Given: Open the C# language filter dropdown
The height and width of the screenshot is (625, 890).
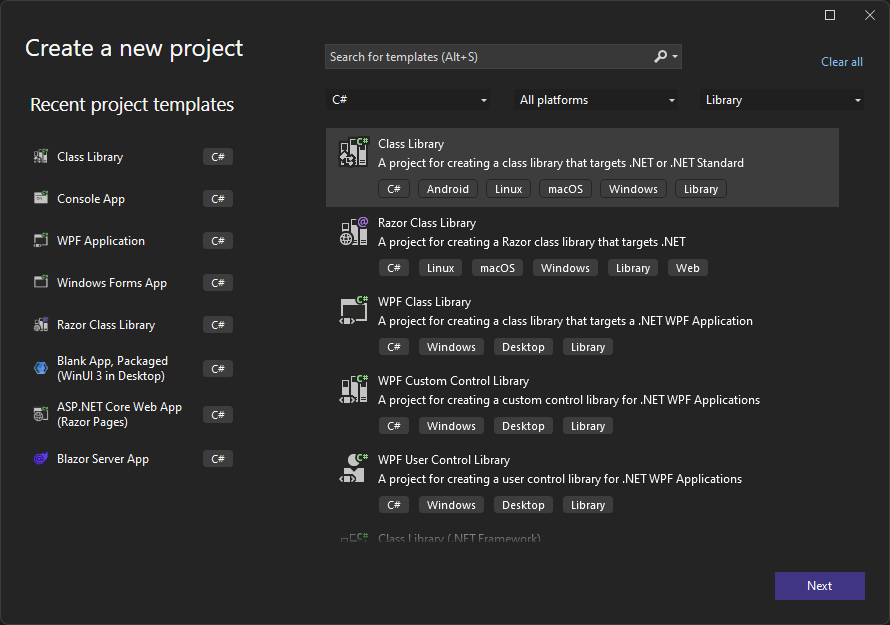Looking at the screenshot, I should pyautogui.click(x=408, y=100).
